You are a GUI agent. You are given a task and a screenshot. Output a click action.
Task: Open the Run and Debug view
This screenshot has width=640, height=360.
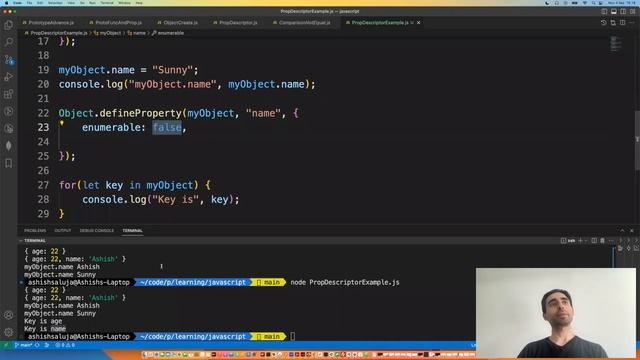[x=9, y=77]
